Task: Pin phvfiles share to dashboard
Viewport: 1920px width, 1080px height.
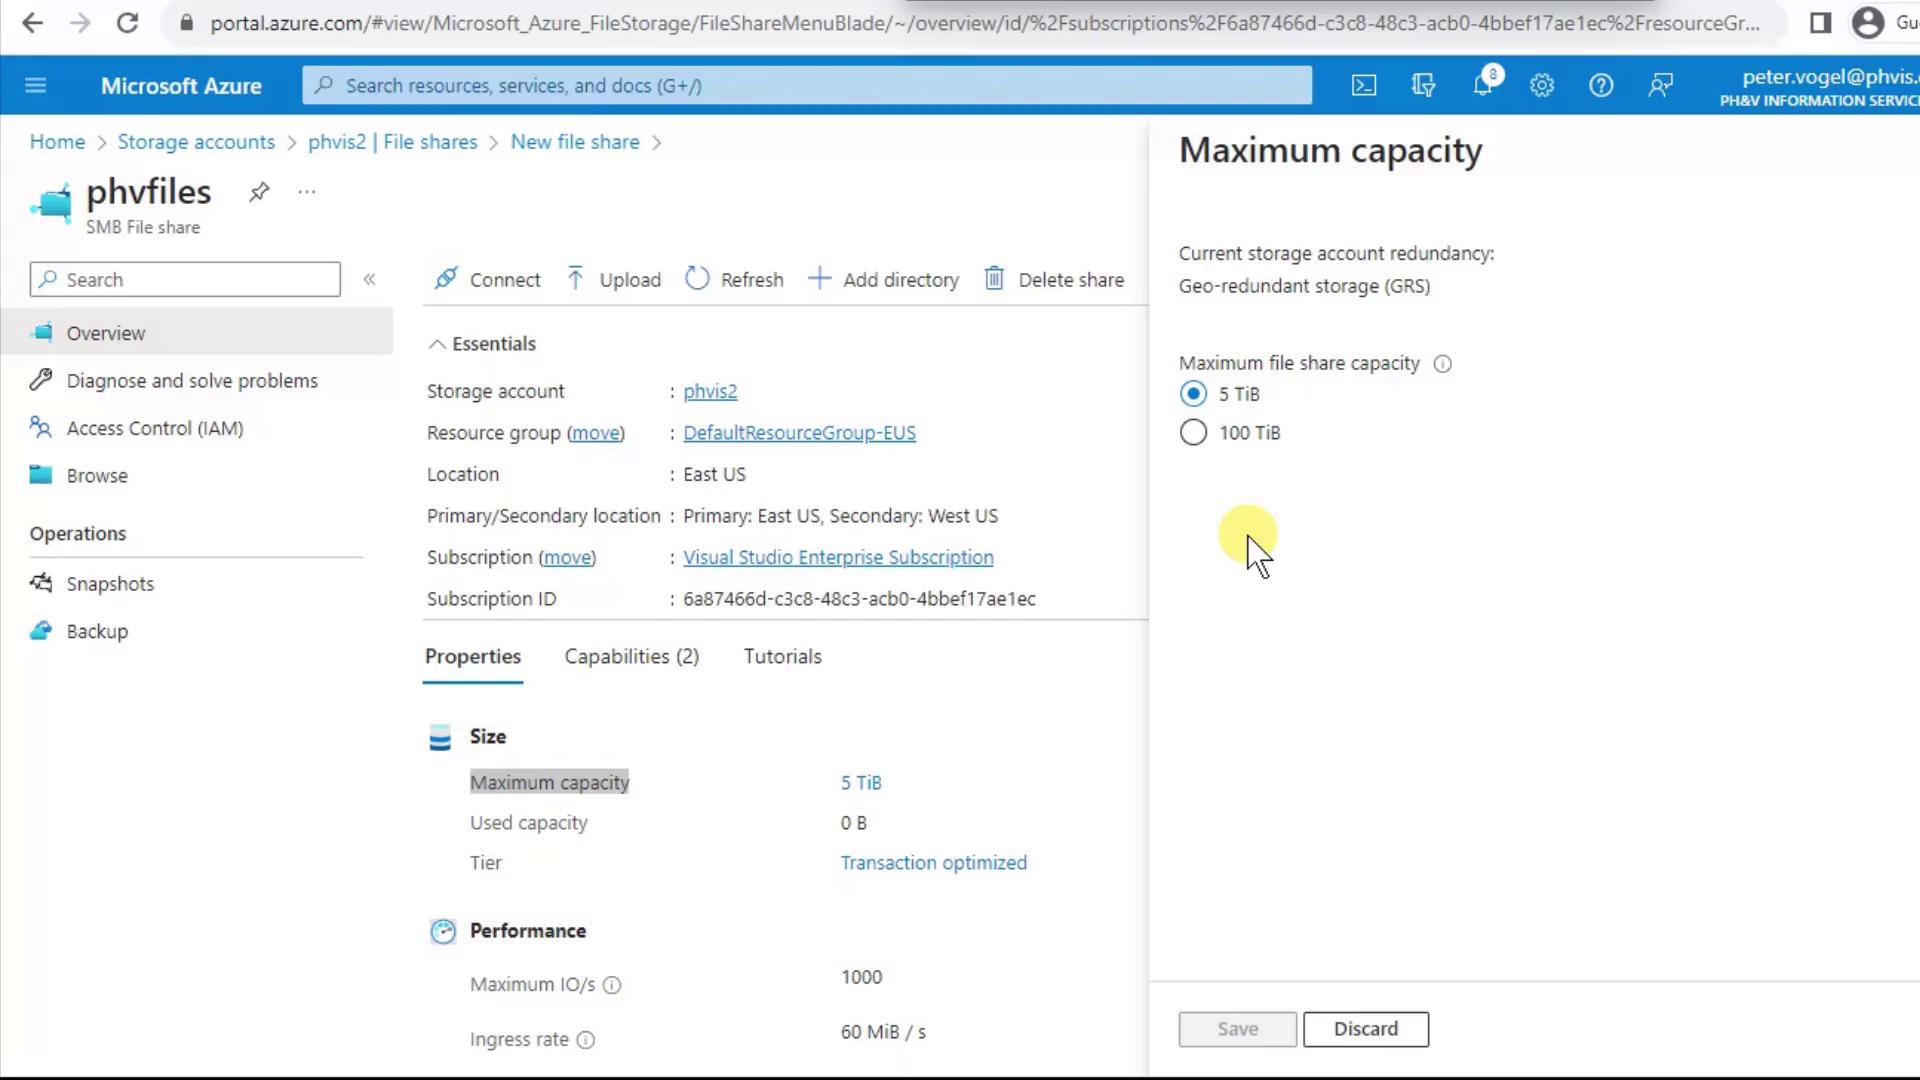Action: (259, 191)
